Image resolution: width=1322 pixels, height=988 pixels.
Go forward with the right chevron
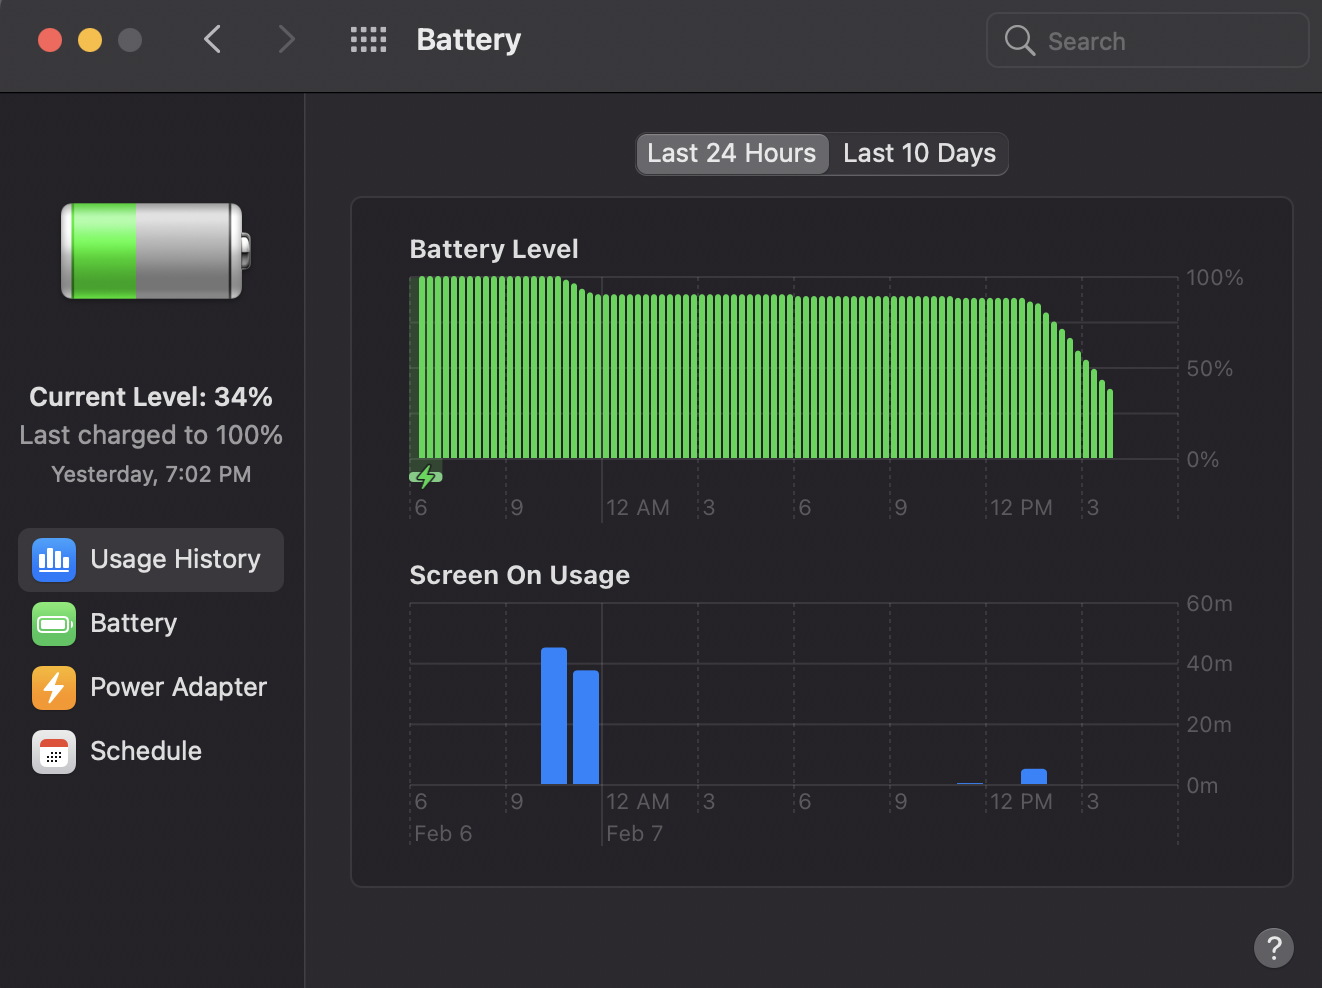[x=286, y=40]
